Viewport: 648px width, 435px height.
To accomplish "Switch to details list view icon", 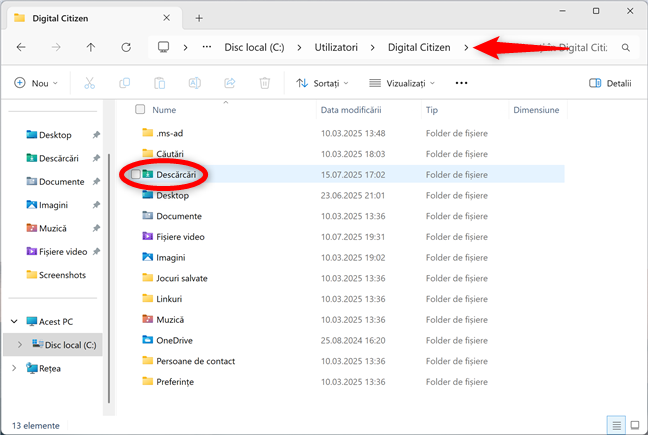I will (x=616, y=424).
